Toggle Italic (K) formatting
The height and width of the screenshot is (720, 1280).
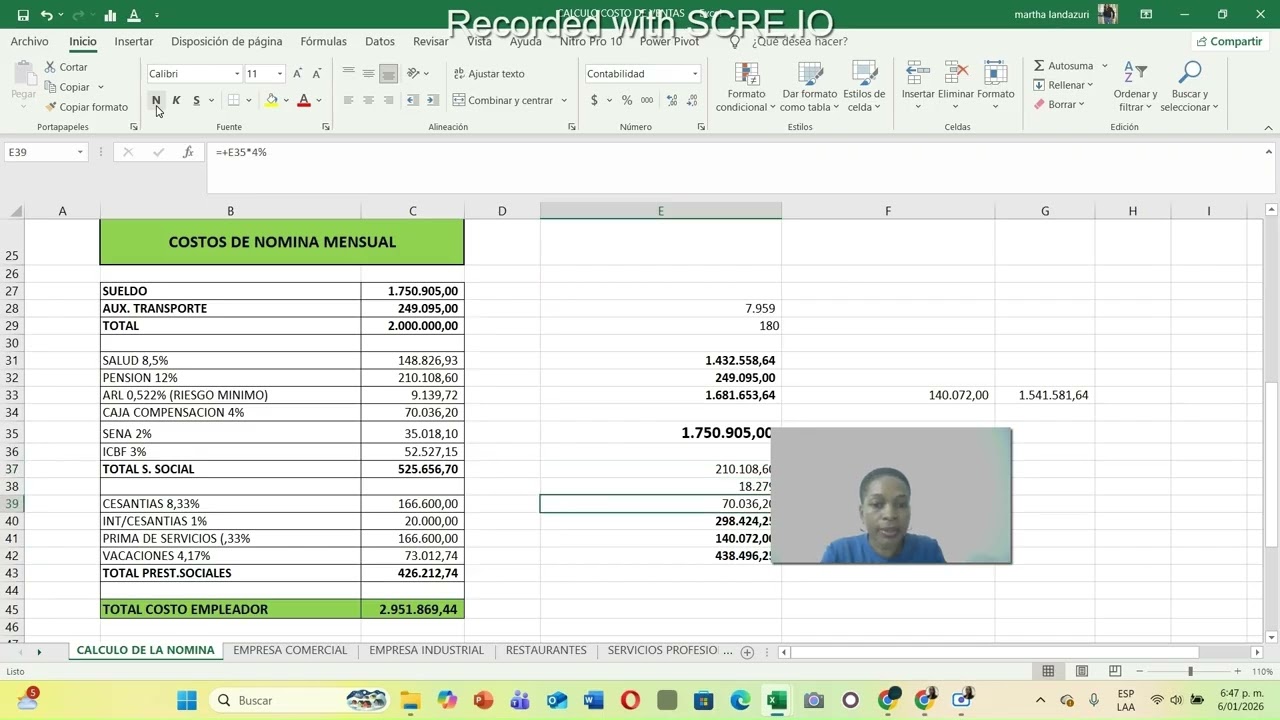(x=176, y=100)
